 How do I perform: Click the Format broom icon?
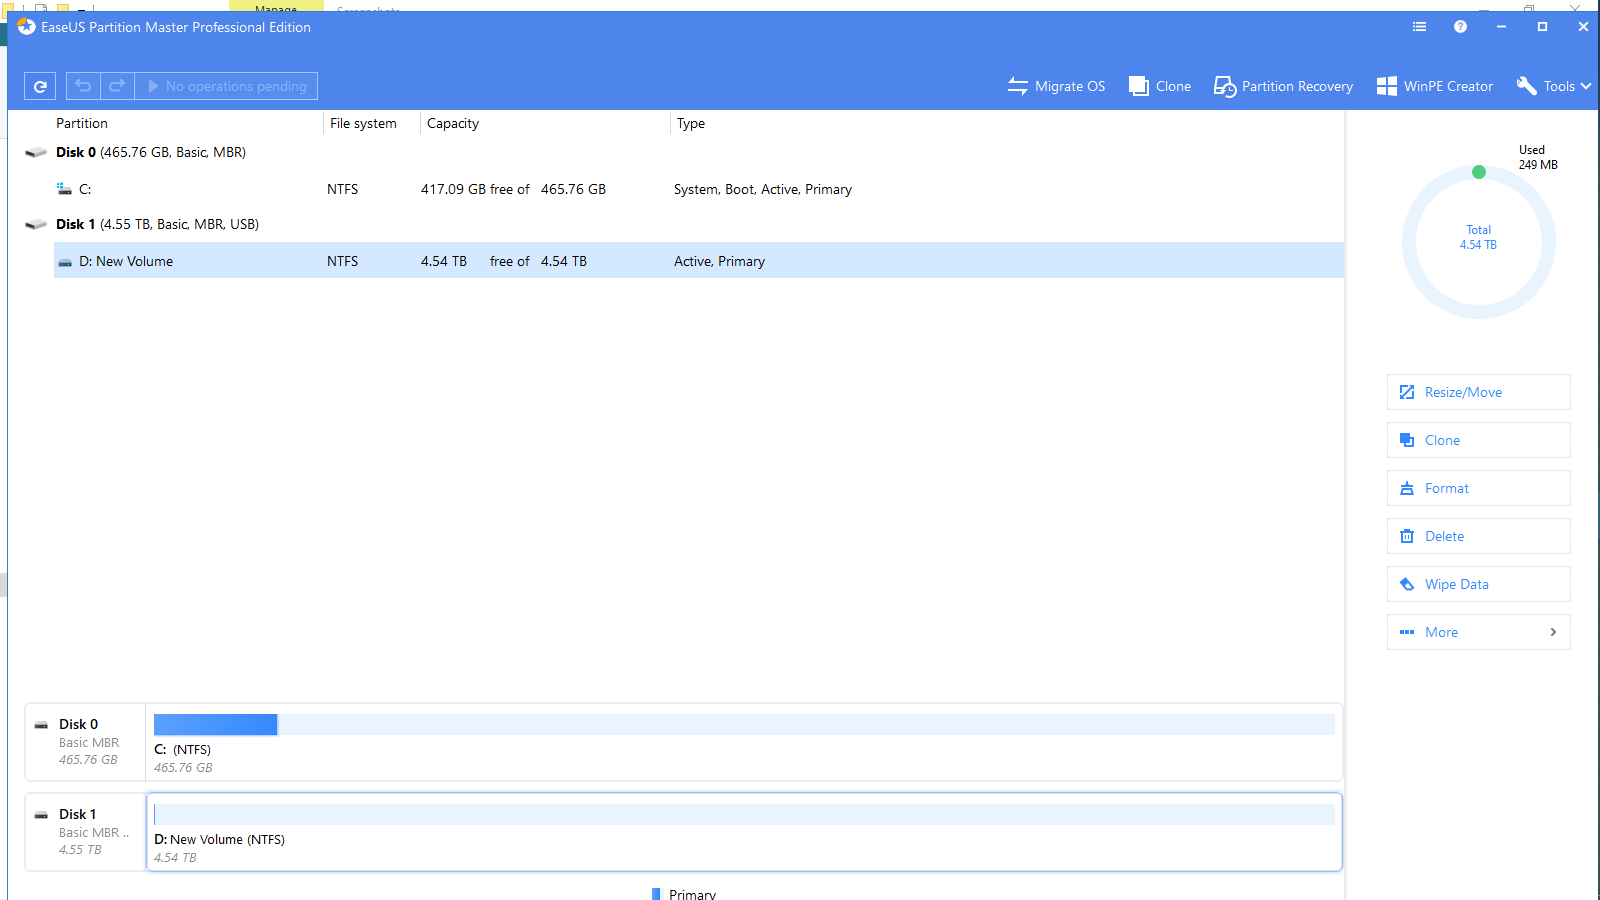(1407, 488)
